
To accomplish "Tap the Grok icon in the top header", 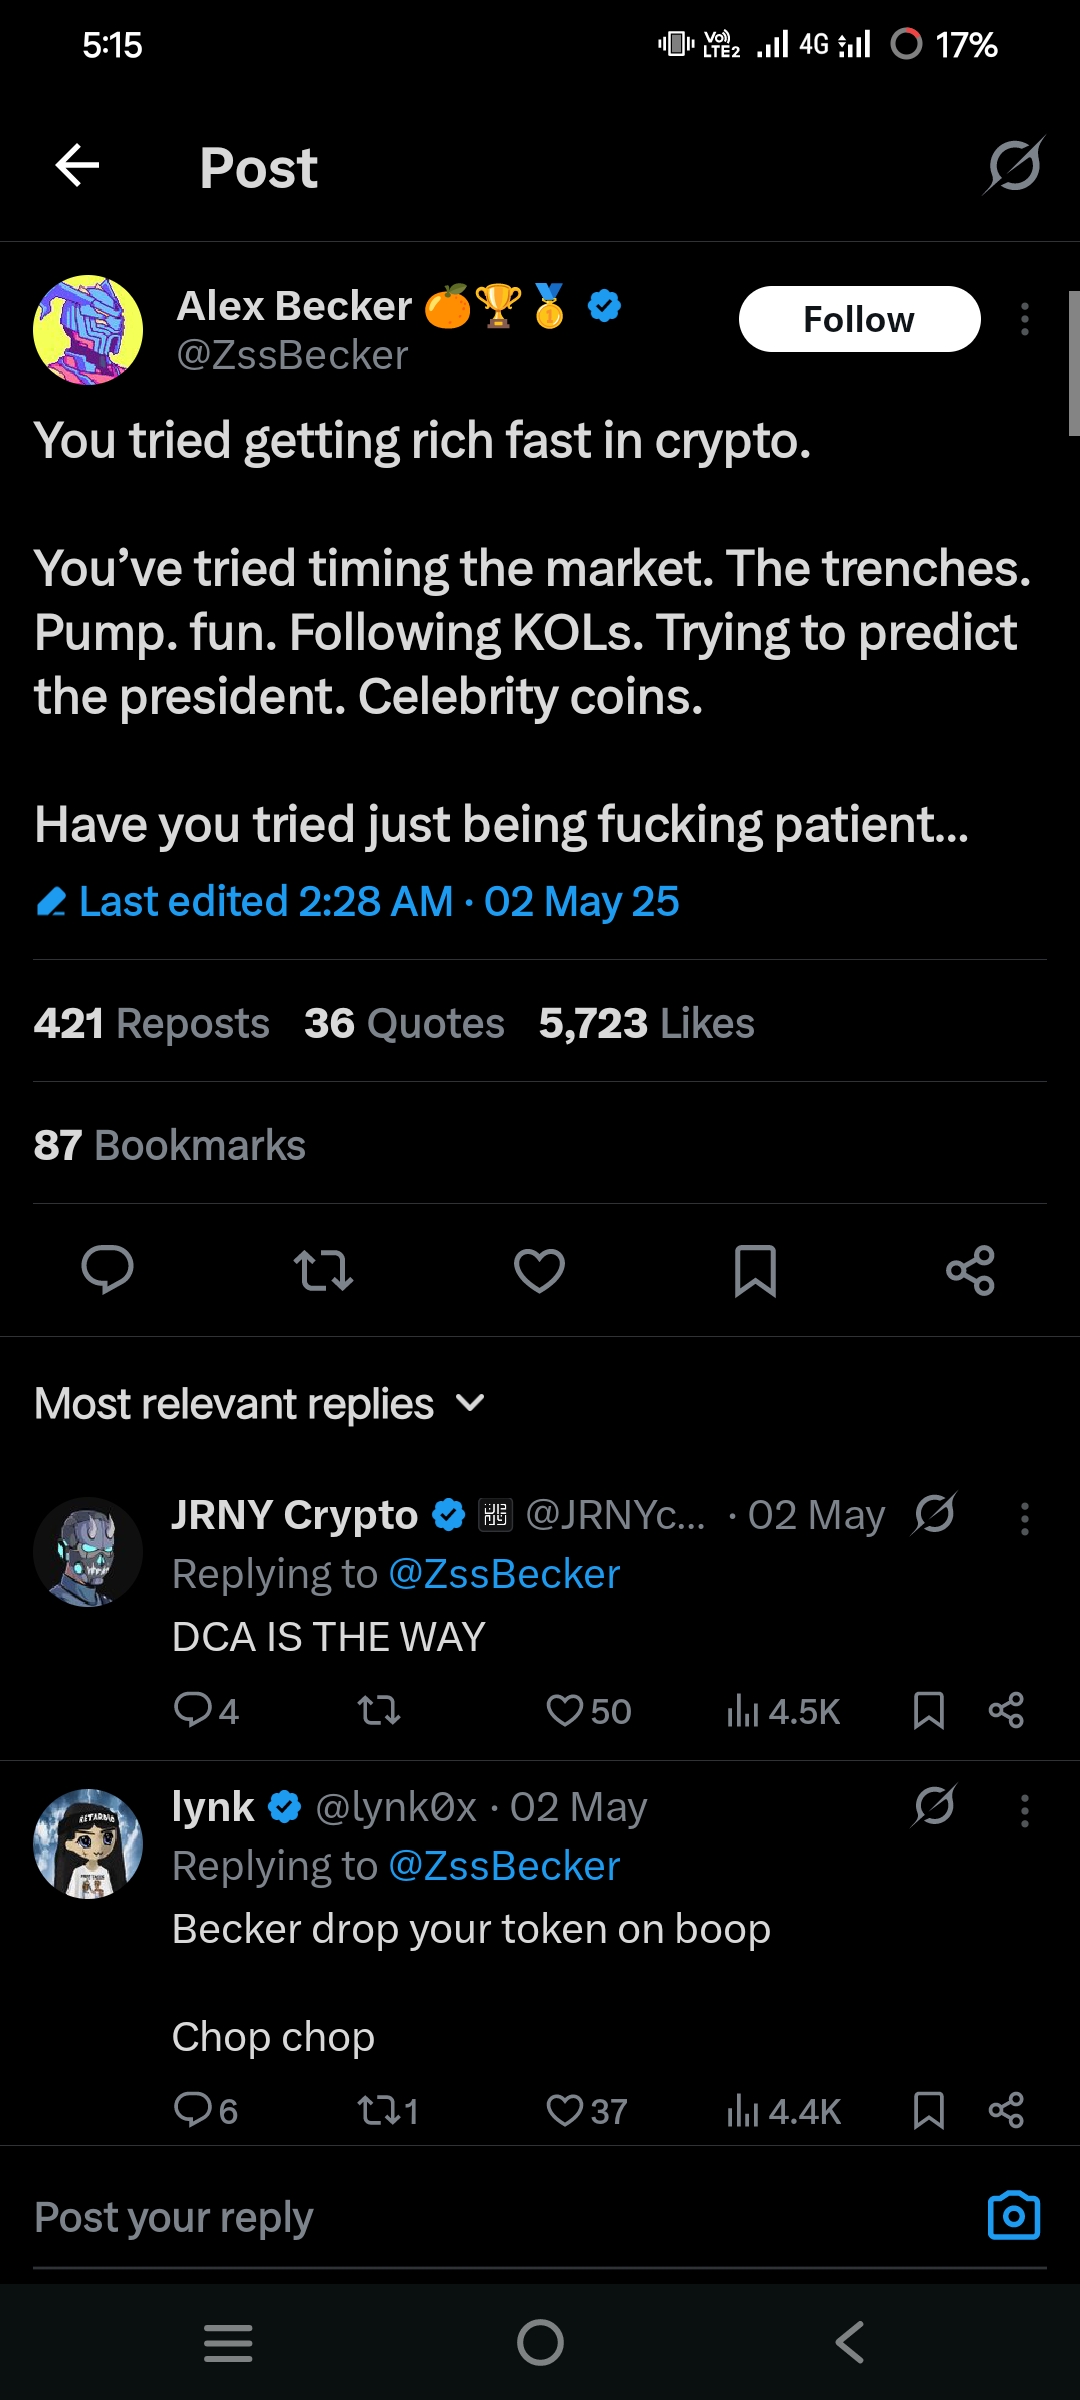I will (1014, 166).
